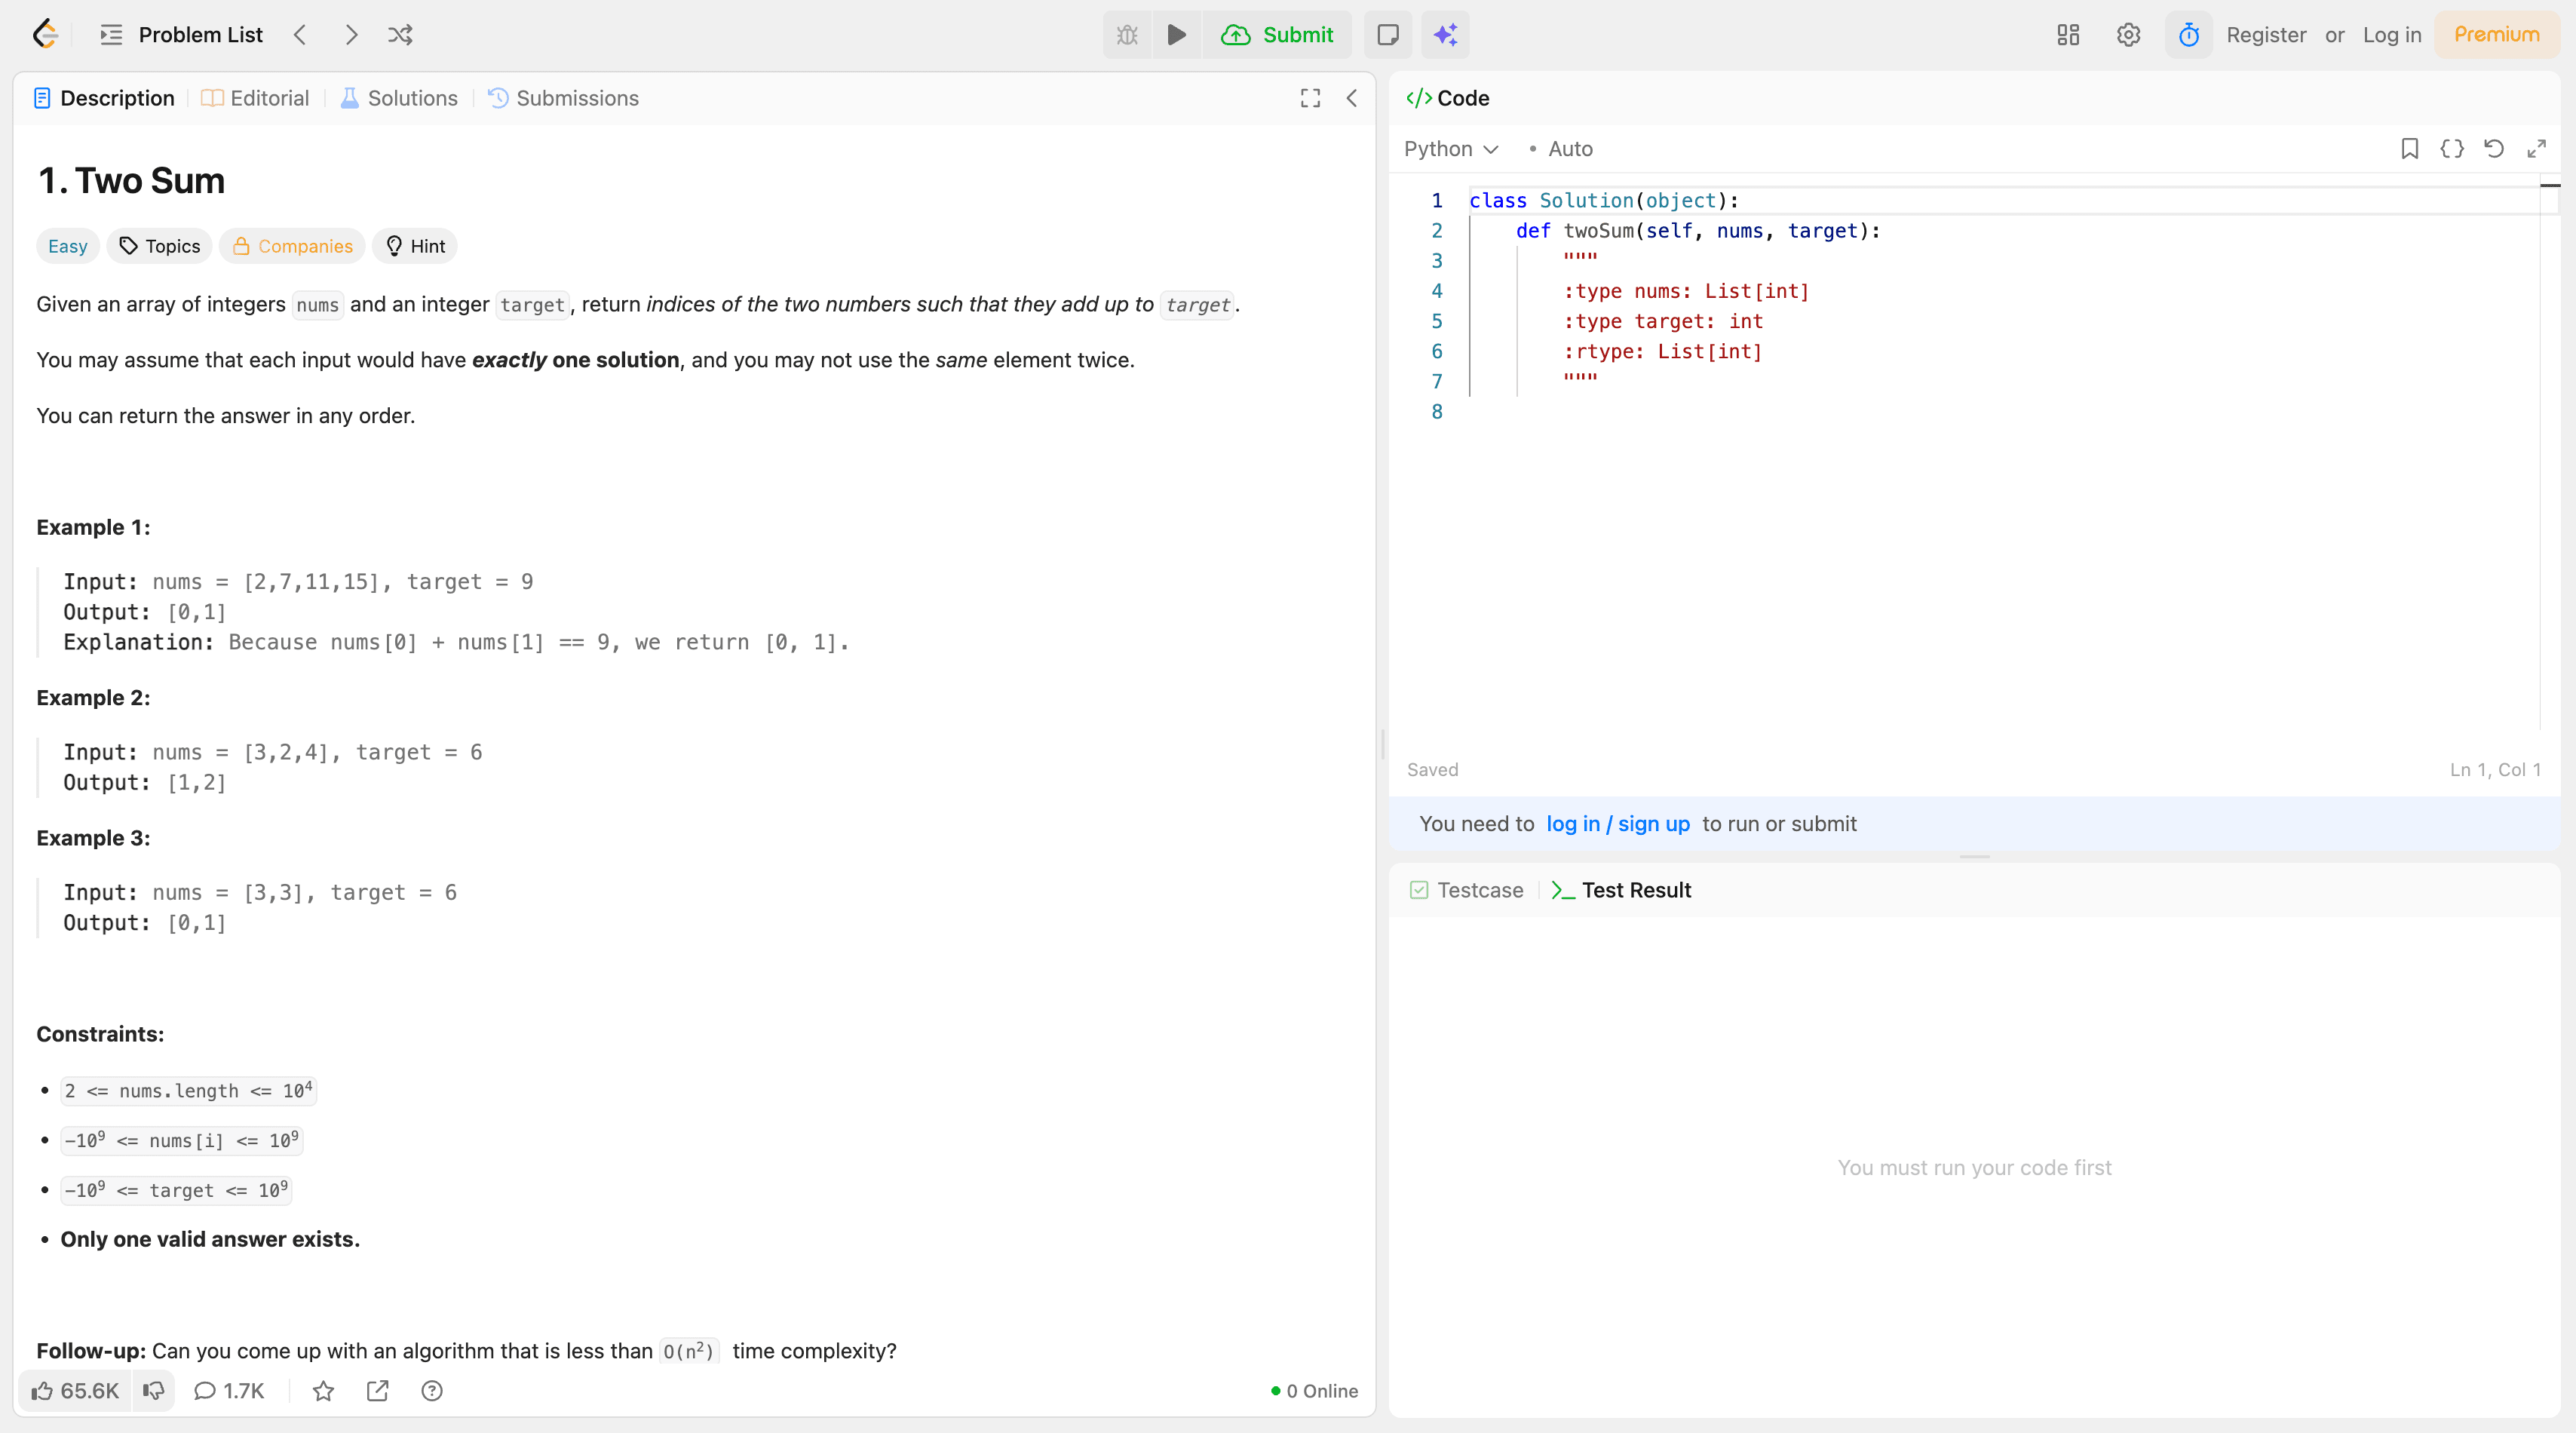This screenshot has height=1433, width=2576.
Task: Switch to the Editorial tab
Action: [x=256, y=98]
